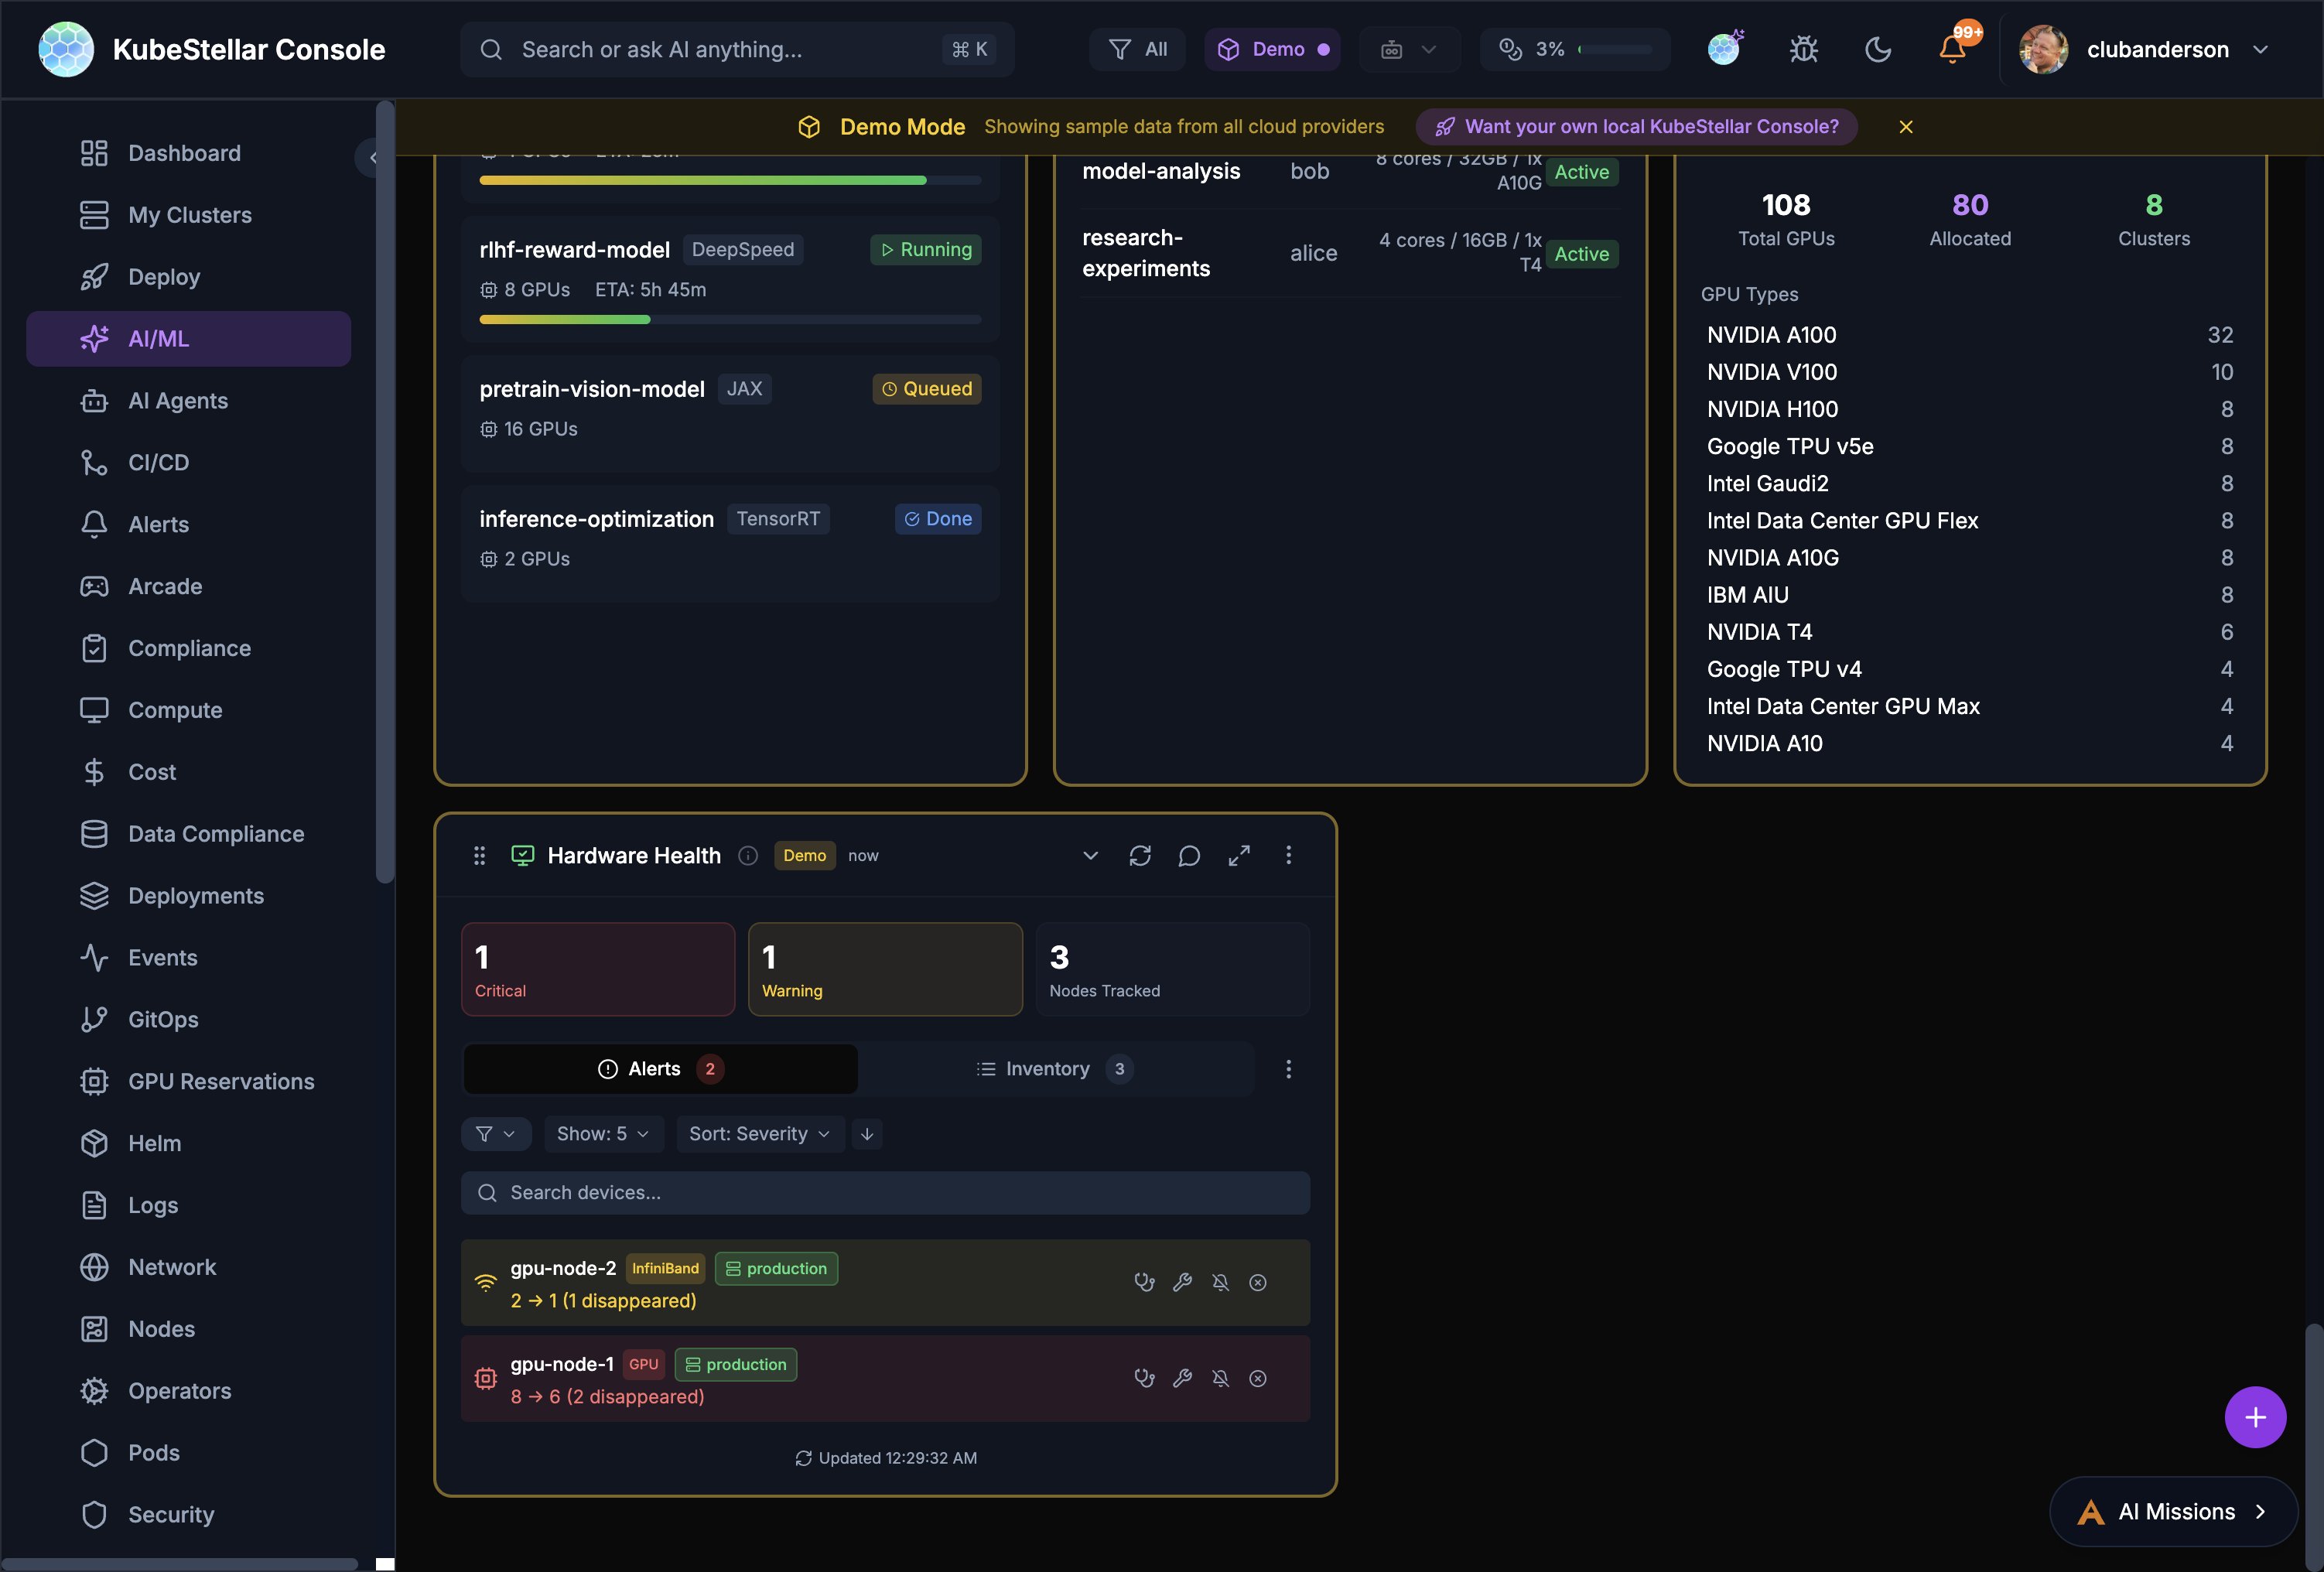Open notifications bell with 99+ badge
The image size is (2324, 1572).
pyautogui.click(x=1952, y=49)
